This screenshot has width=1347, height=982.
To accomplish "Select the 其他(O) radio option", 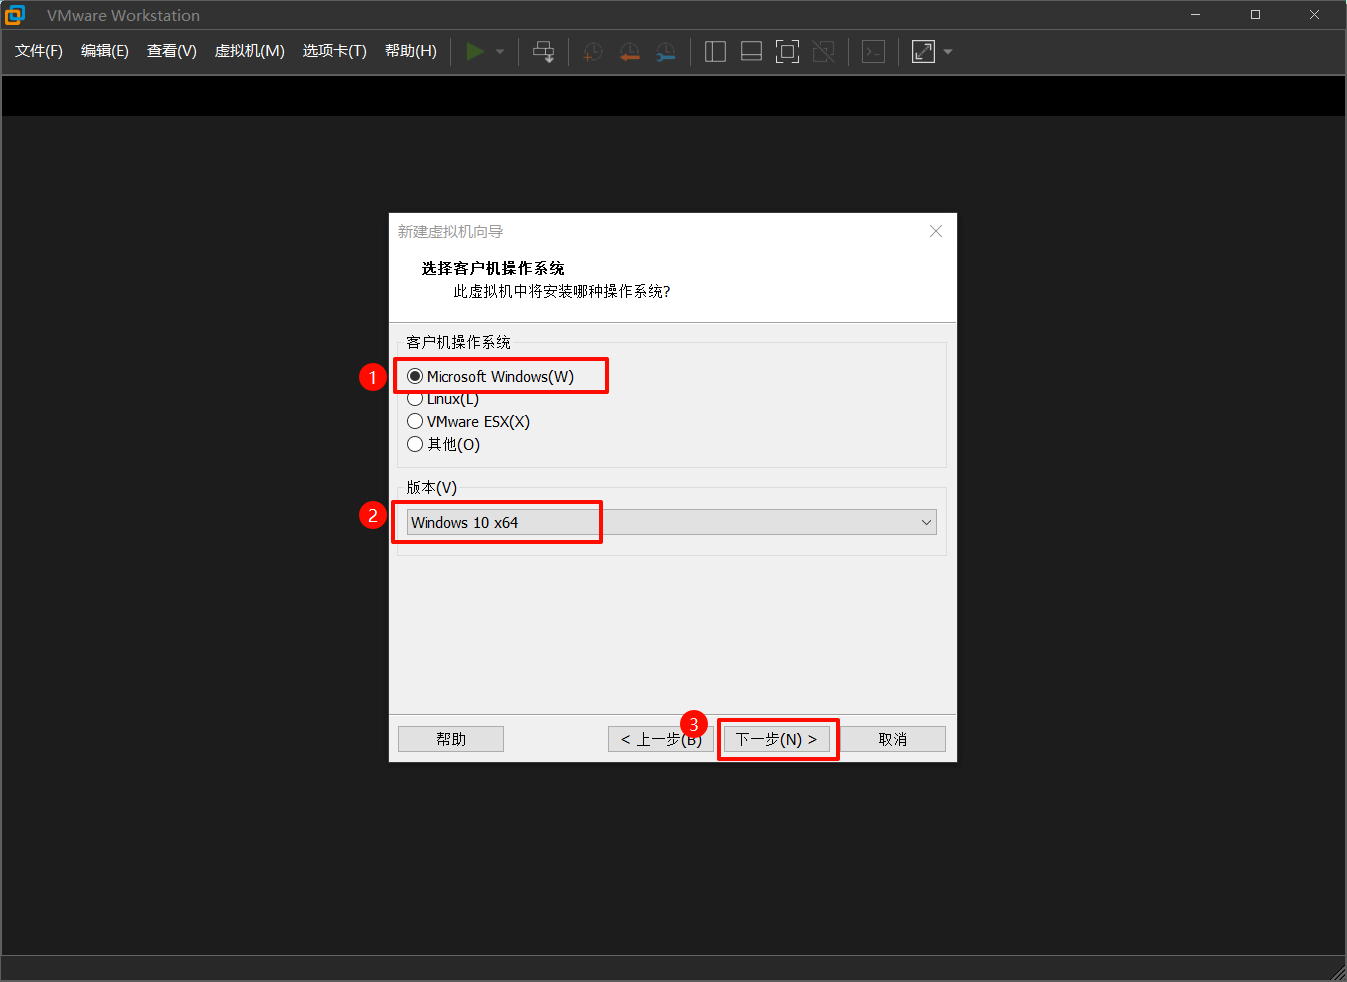I will 415,444.
